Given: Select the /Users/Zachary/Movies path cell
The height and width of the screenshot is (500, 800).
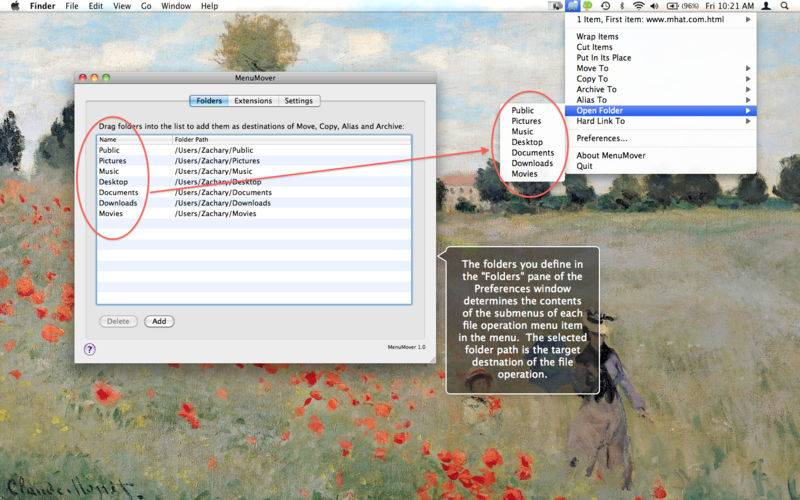Looking at the screenshot, I should pos(216,214).
